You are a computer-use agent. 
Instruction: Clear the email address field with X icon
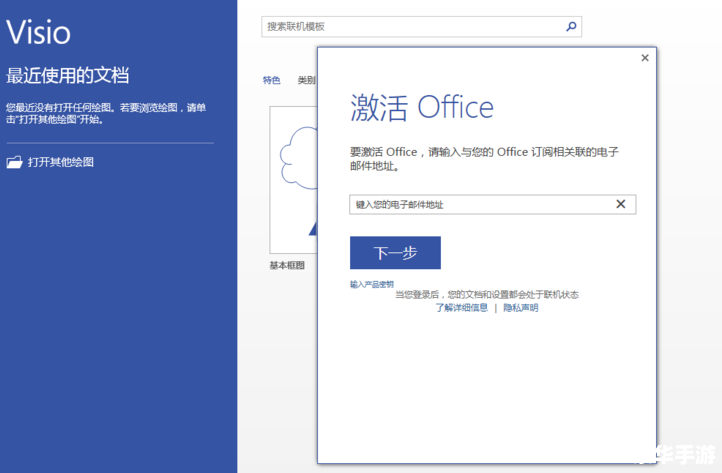pyautogui.click(x=621, y=204)
